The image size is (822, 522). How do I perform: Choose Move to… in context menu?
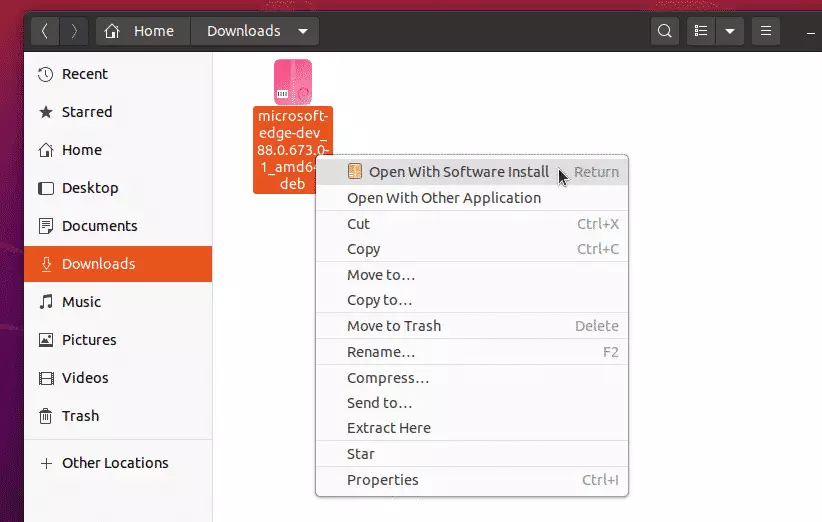(472, 275)
